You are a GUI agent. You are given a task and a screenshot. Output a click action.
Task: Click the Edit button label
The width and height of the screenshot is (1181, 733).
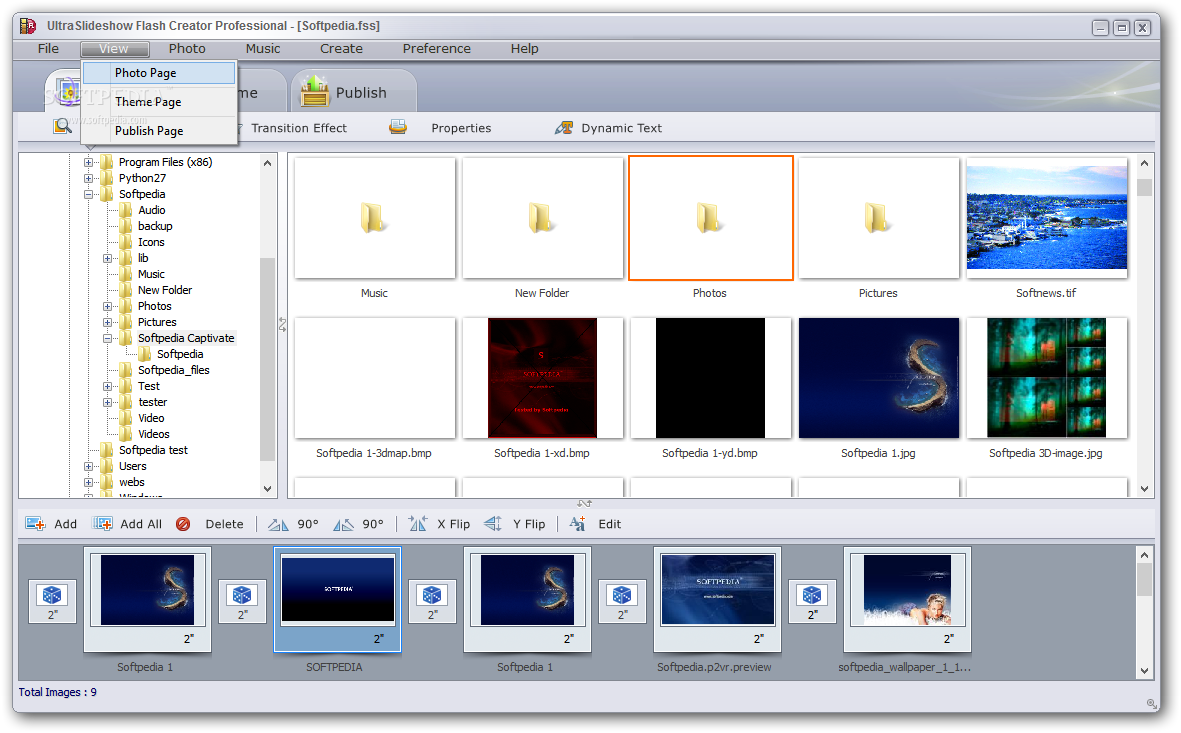click(609, 524)
